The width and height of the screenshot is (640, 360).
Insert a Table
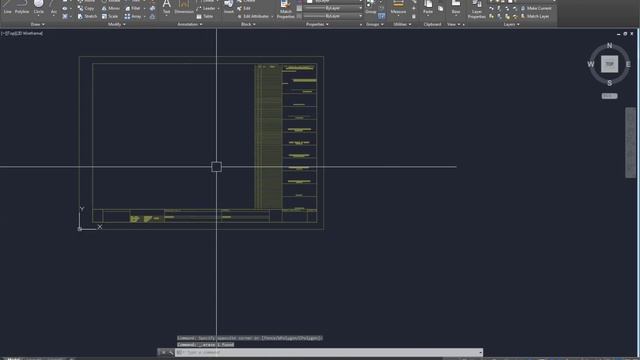tap(205, 16)
